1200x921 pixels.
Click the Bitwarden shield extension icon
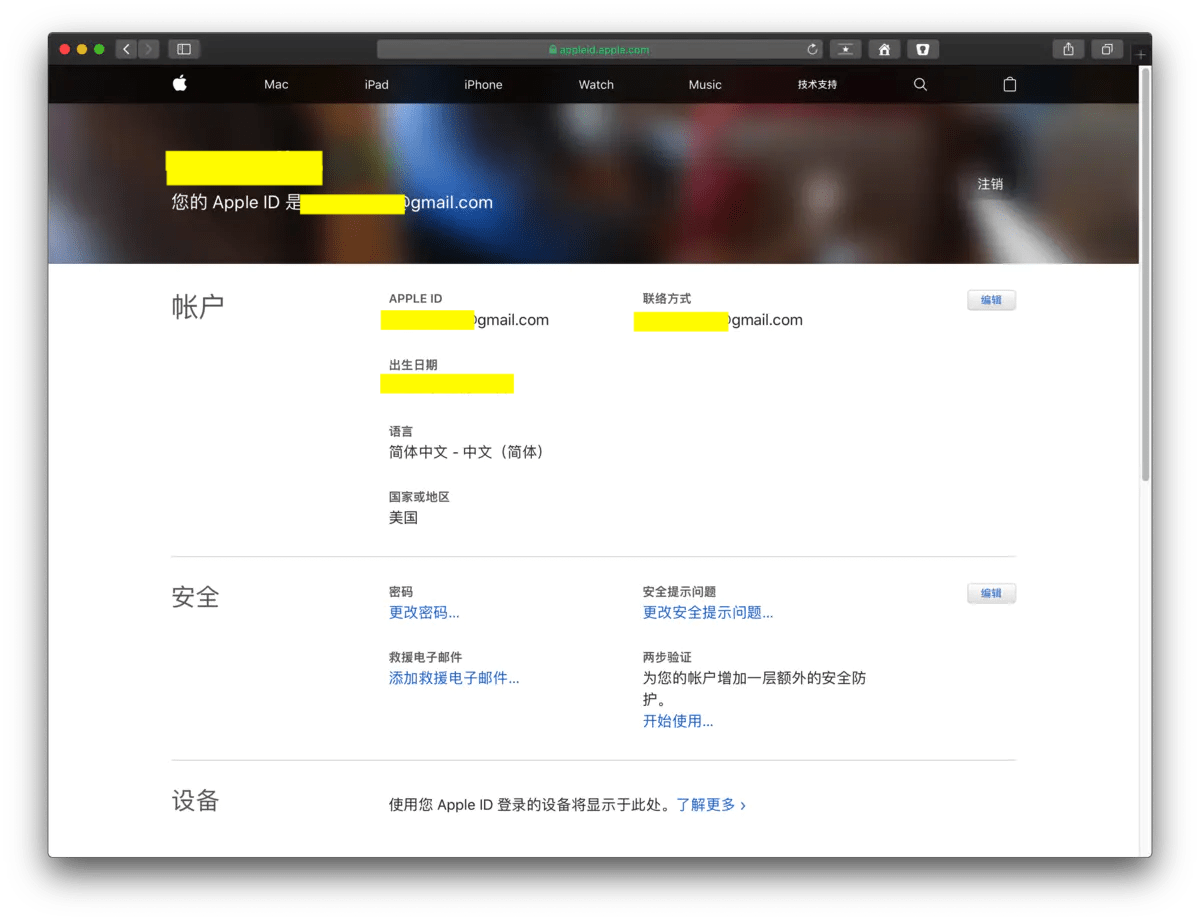(922, 49)
